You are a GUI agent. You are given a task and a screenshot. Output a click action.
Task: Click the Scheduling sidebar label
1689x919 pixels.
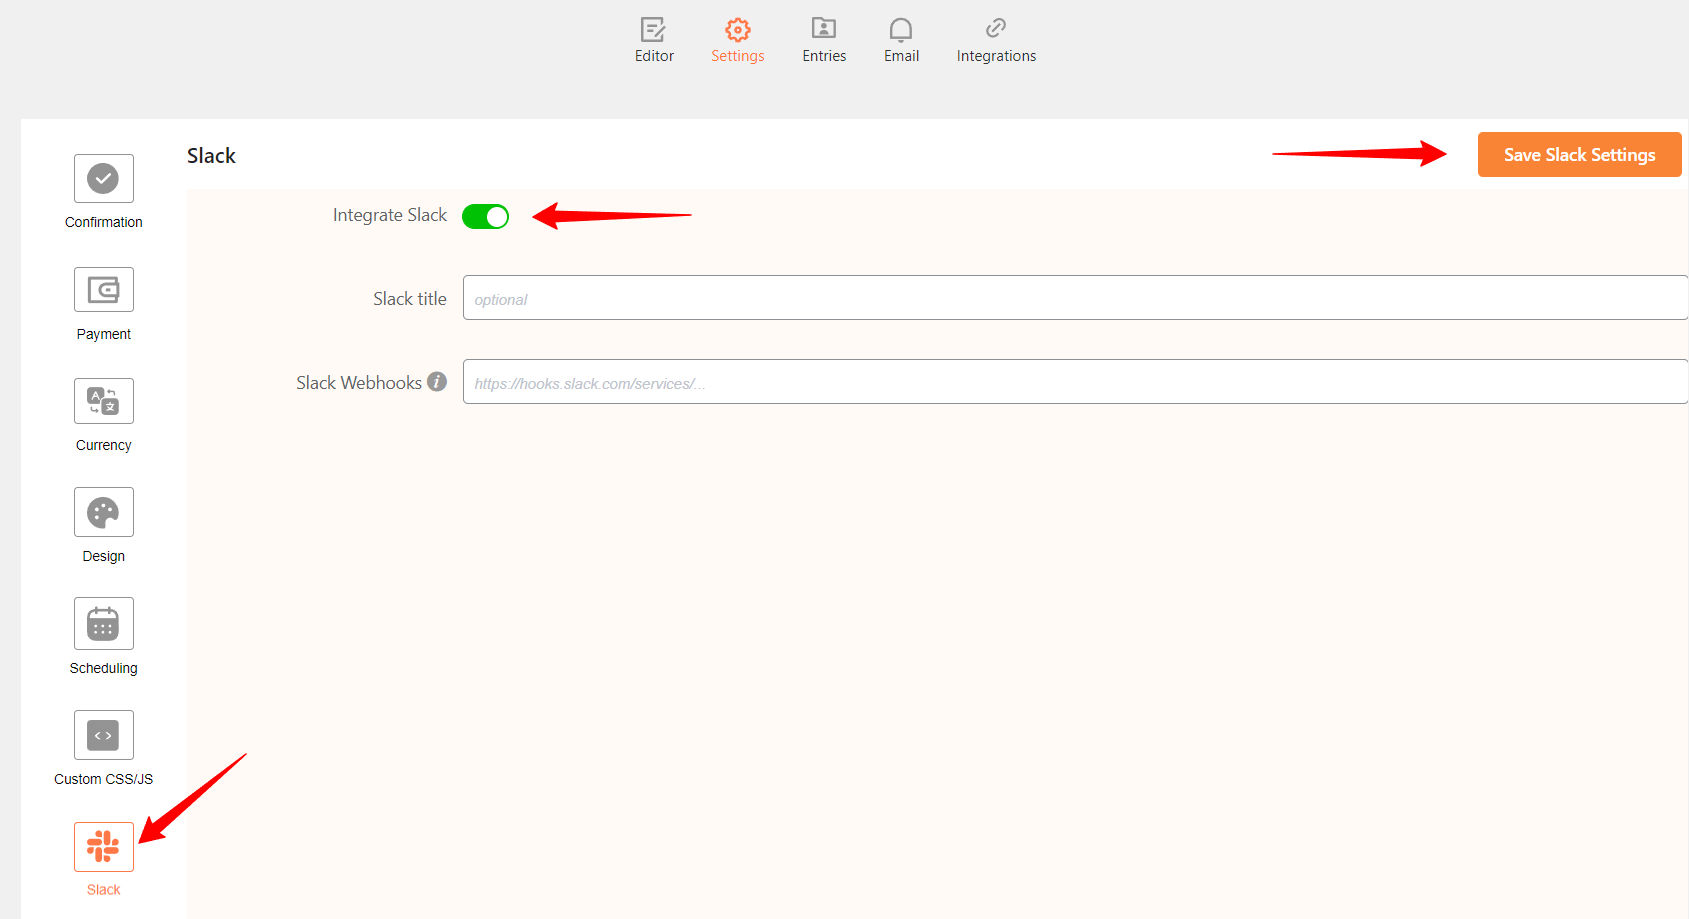pyautogui.click(x=104, y=668)
